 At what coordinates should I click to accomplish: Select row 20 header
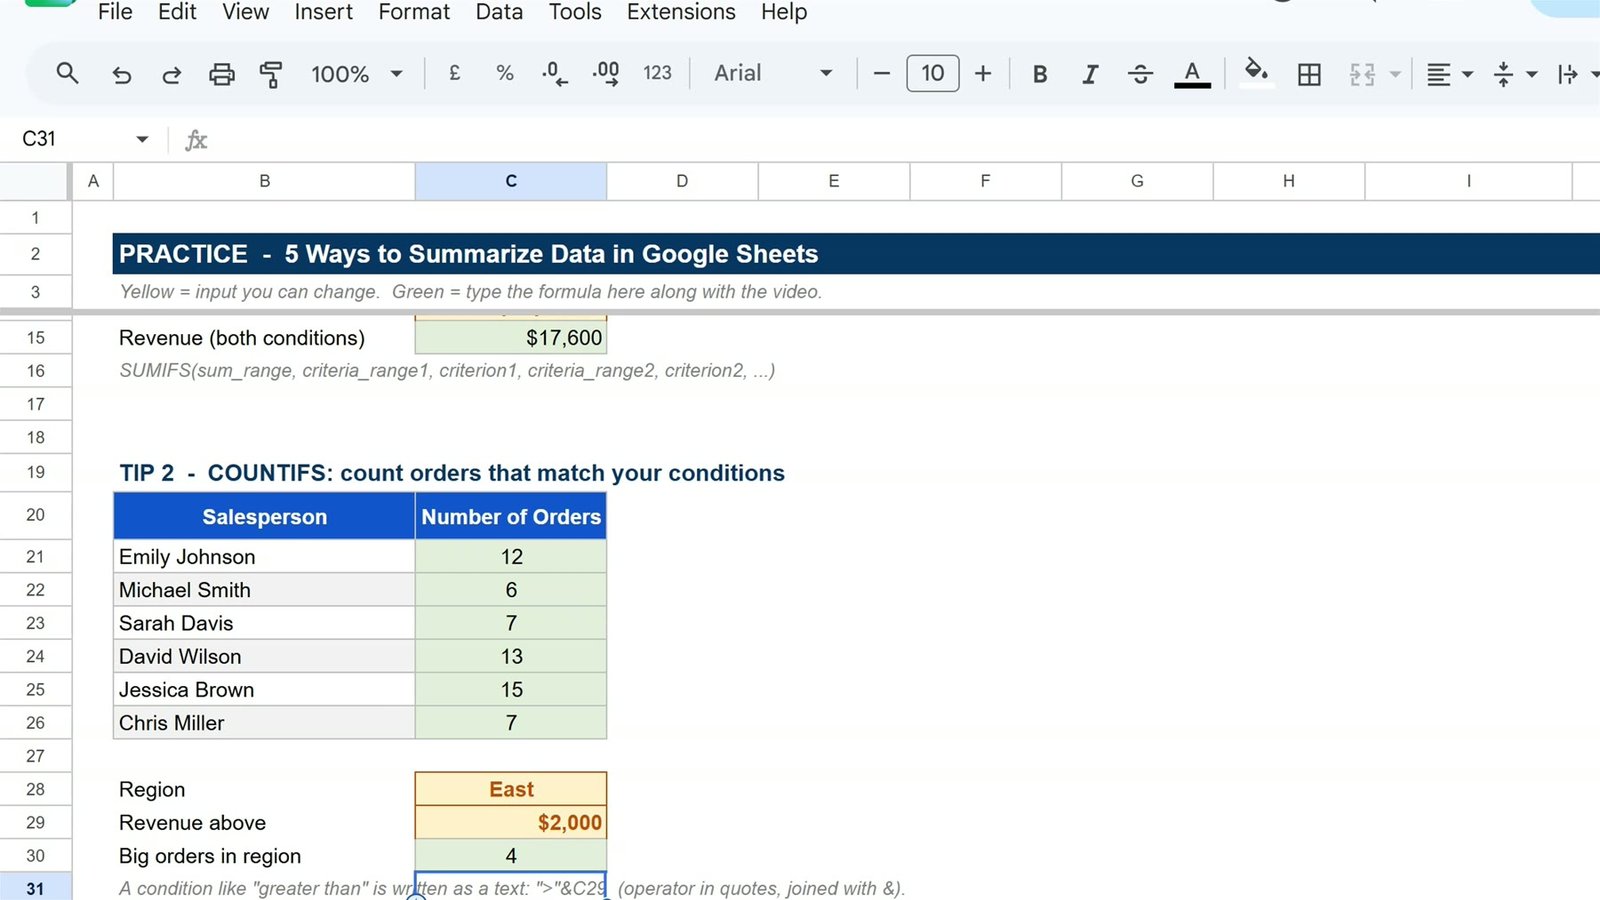(x=35, y=515)
